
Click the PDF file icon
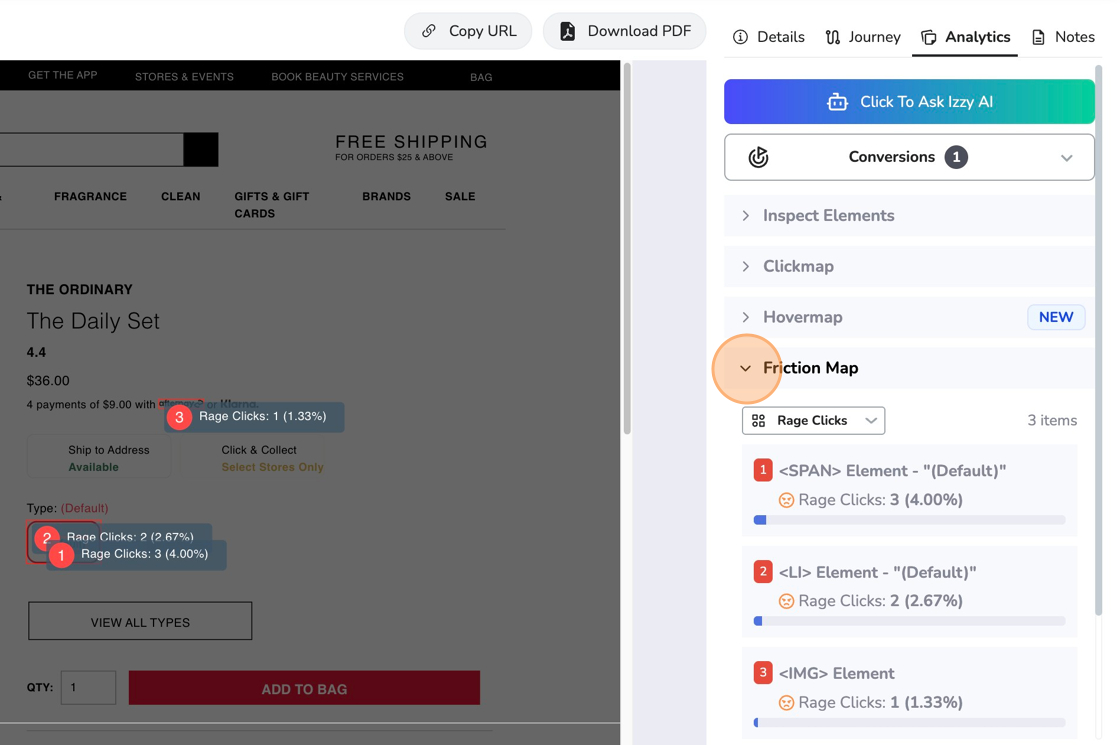click(x=567, y=31)
